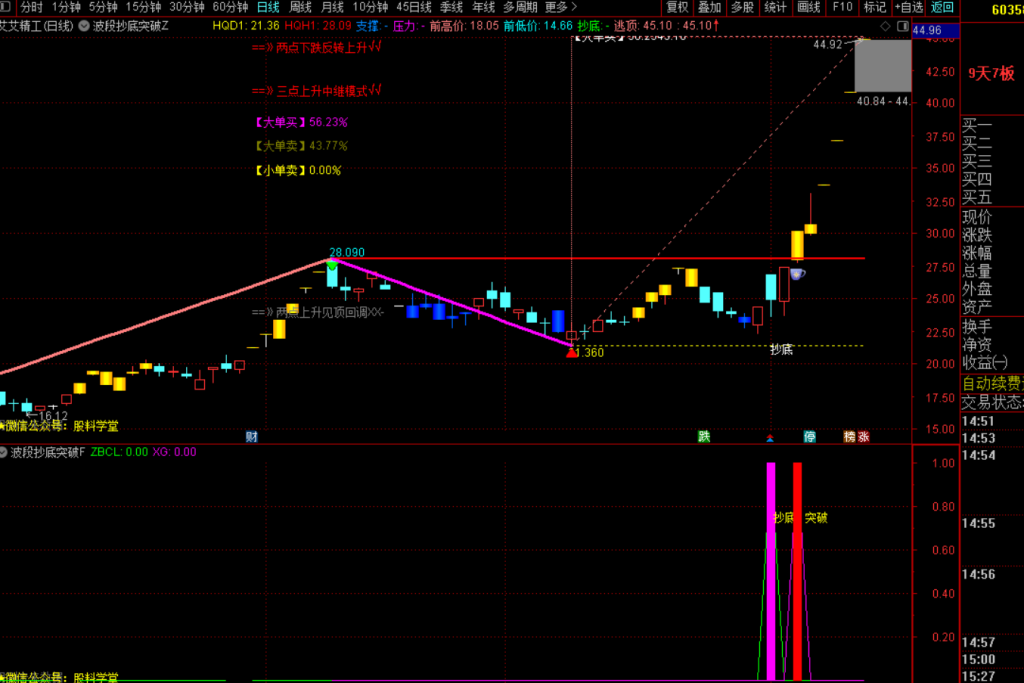The height and width of the screenshot is (683, 1024).
Task: Switch to the 周线 weekly tab
Action: pyautogui.click(x=300, y=7)
